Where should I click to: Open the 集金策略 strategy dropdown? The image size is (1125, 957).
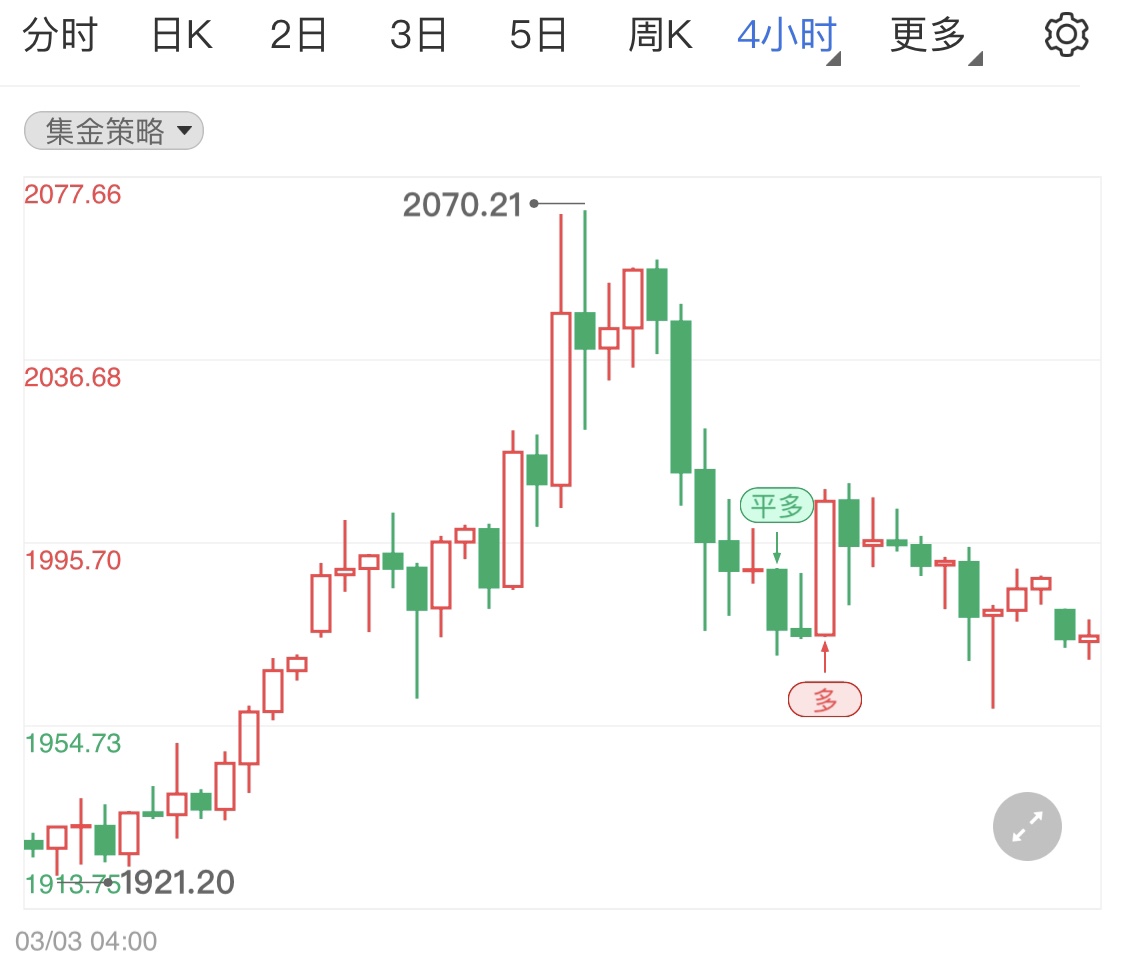(x=114, y=131)
